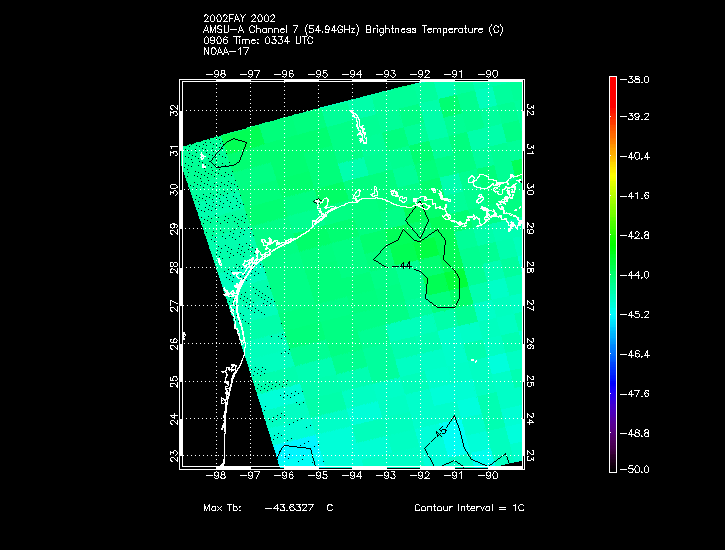Click the 26 label on the left latitude axis

[174, 343]
